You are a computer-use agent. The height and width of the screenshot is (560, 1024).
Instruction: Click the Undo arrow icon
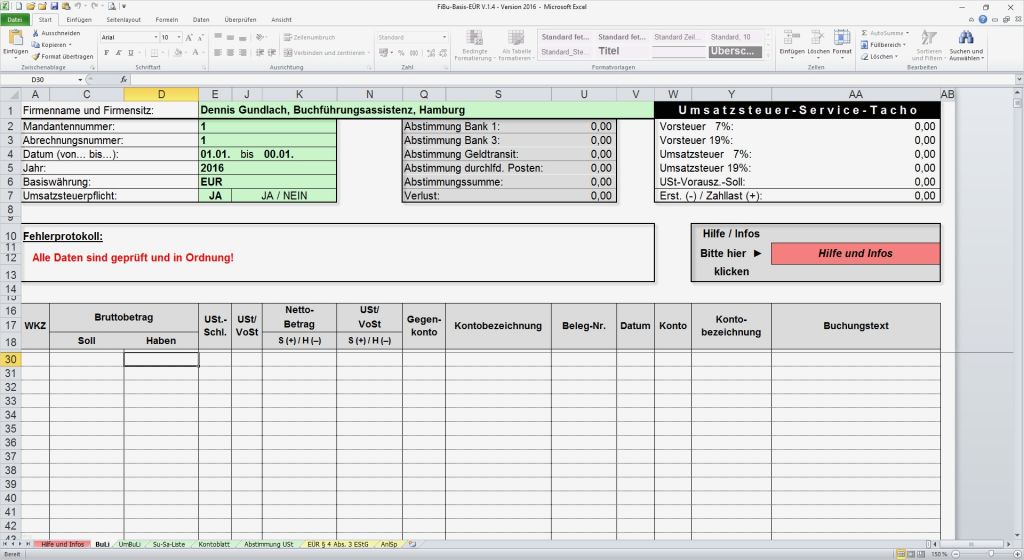[x=78, y=6]
